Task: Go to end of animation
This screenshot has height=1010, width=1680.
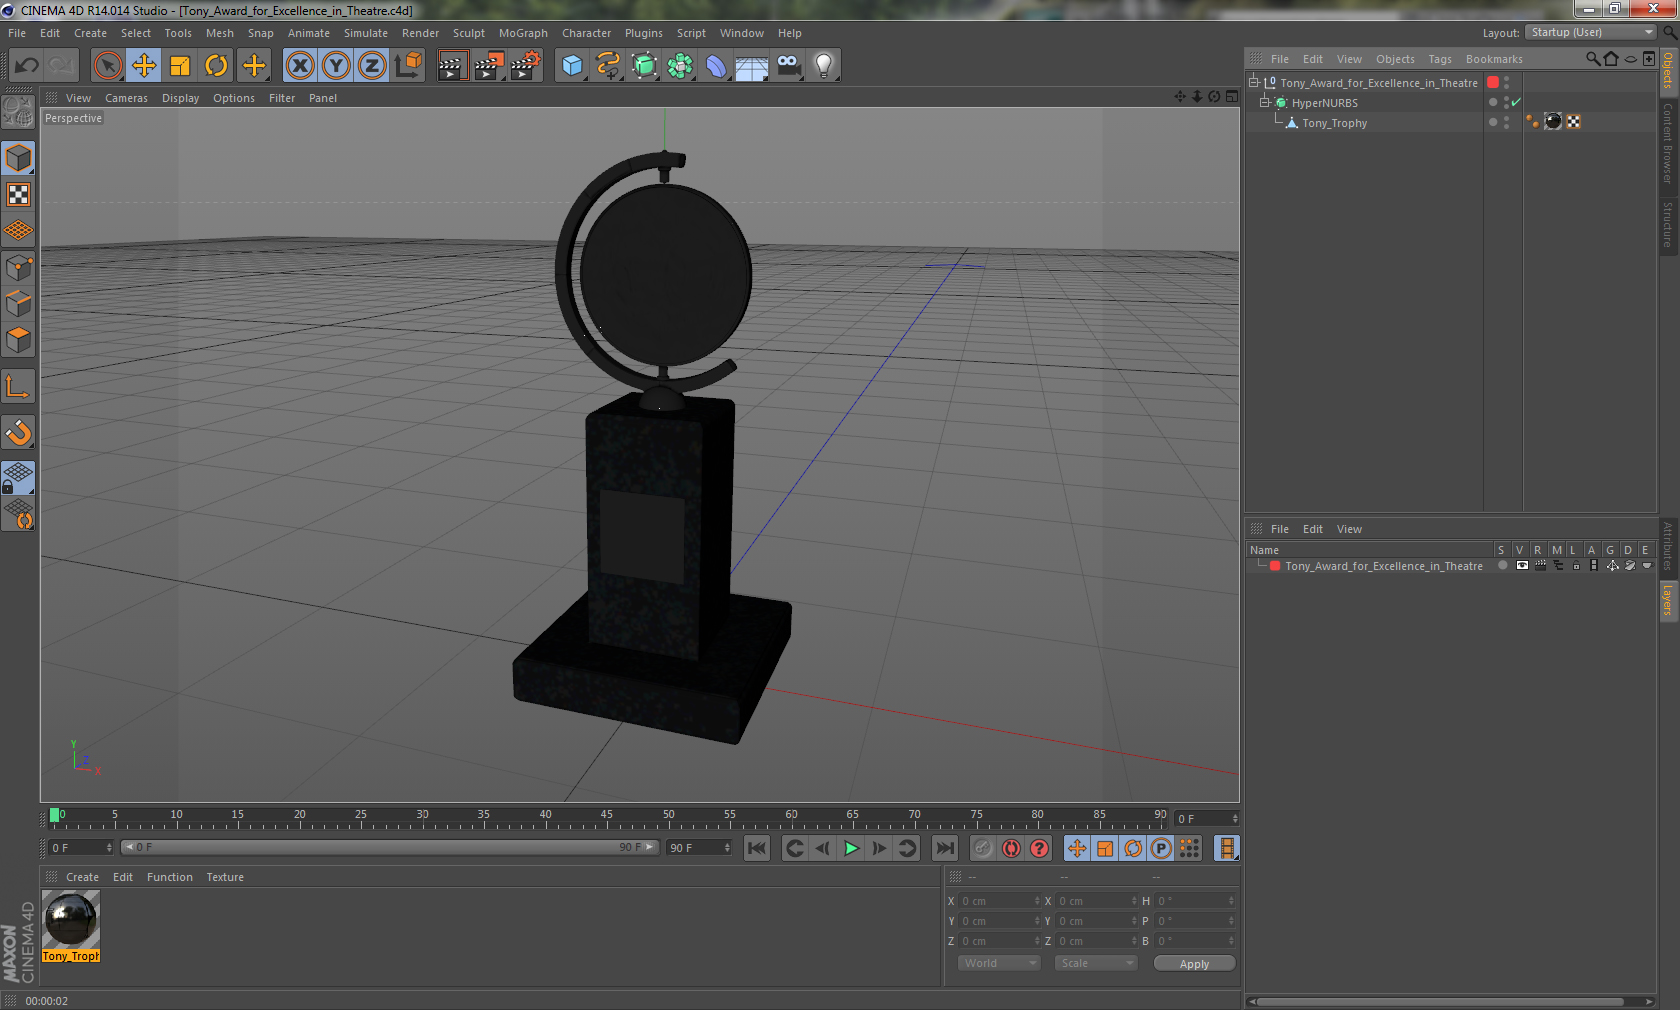Action: tap(944, 848)
